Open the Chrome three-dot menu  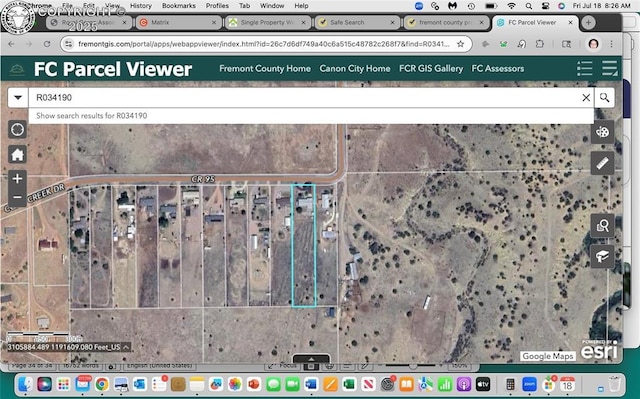(611, 44)
